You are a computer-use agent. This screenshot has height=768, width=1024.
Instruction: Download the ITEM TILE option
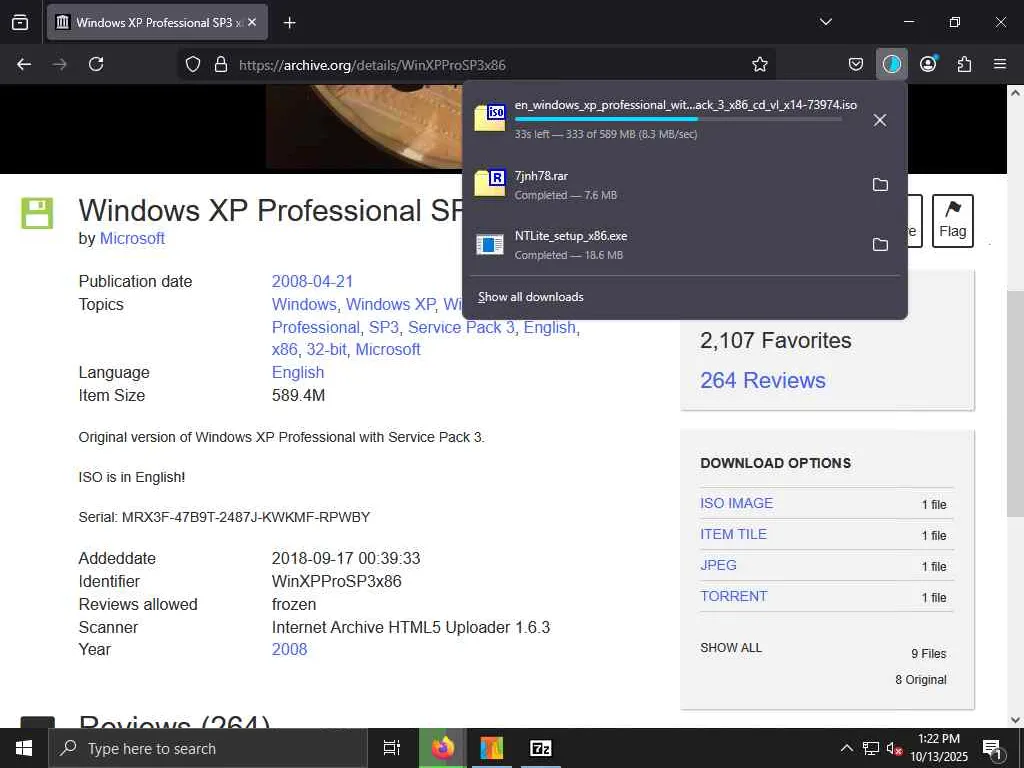733,534
